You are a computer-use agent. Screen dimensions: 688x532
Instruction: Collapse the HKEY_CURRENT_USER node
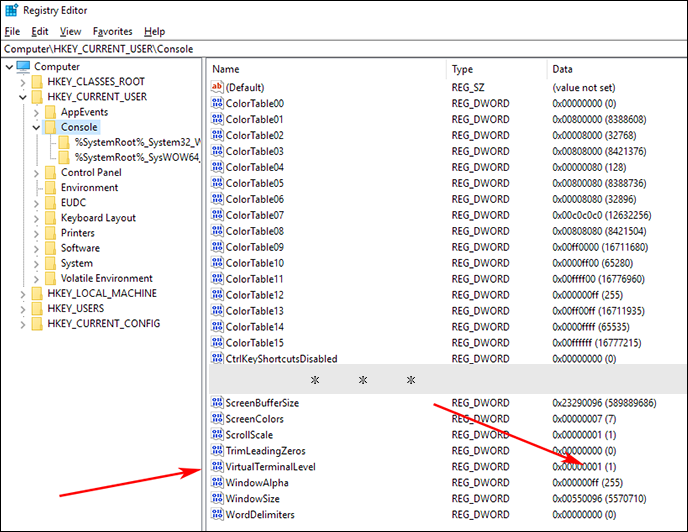pyautogui.click(x=23, y=97)
